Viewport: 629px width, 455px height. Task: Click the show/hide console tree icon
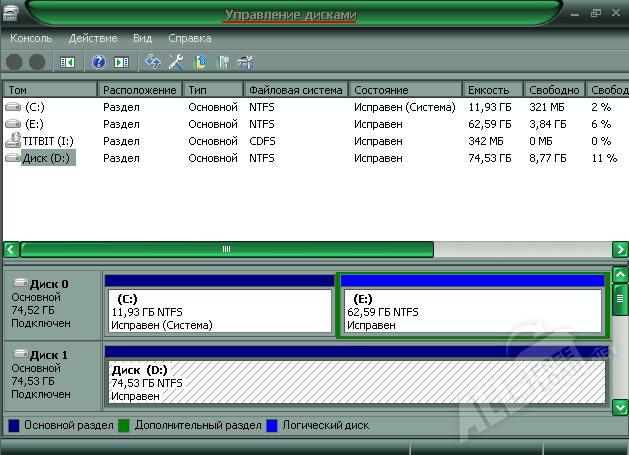tap(68, 62)
